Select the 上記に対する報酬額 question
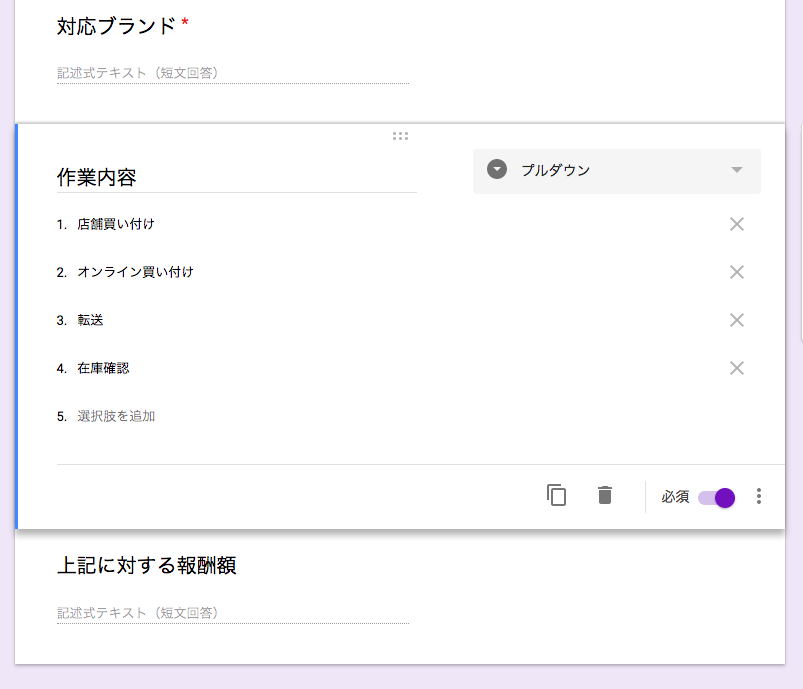 [146, 566]
